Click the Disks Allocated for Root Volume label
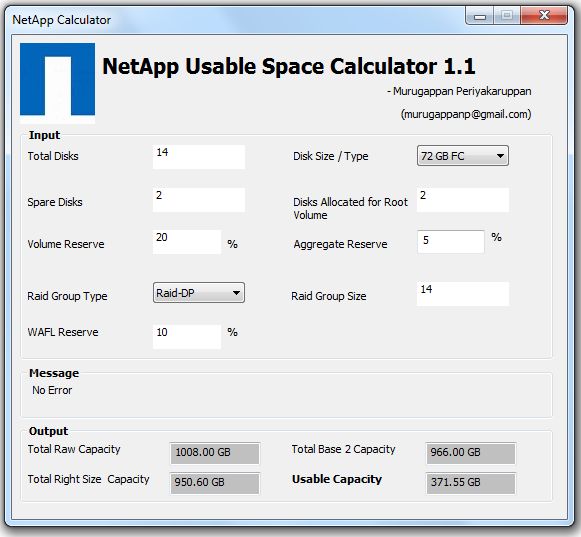The width and height of the screenshot is (581, 537). click(x=350, y=208)
